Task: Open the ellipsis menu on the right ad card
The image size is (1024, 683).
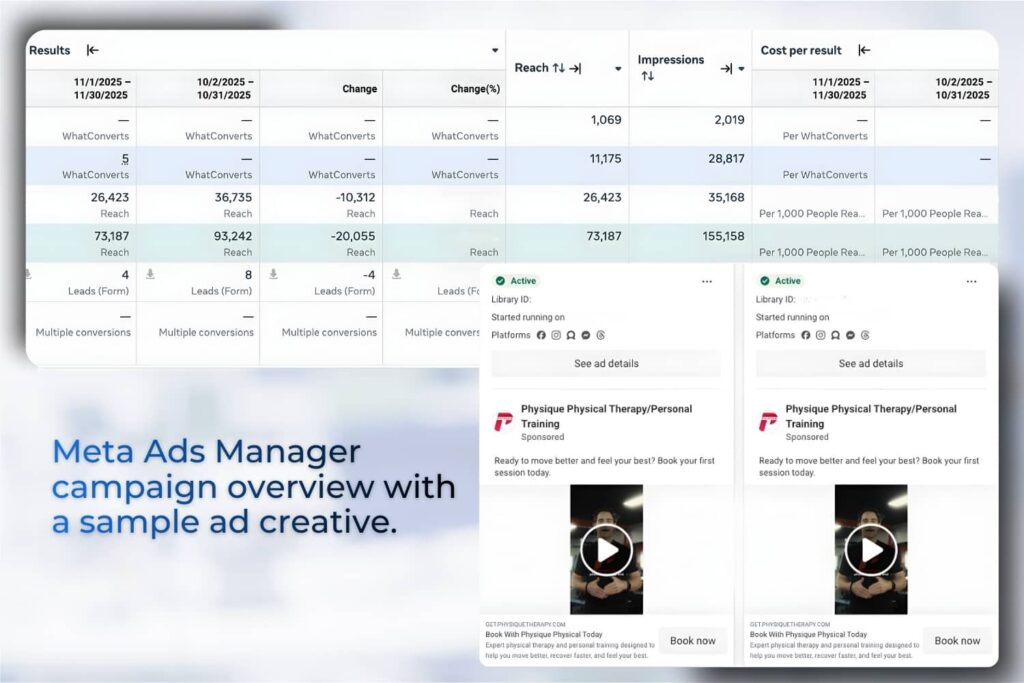Action: pyautogui.click(x=970, y=281)
